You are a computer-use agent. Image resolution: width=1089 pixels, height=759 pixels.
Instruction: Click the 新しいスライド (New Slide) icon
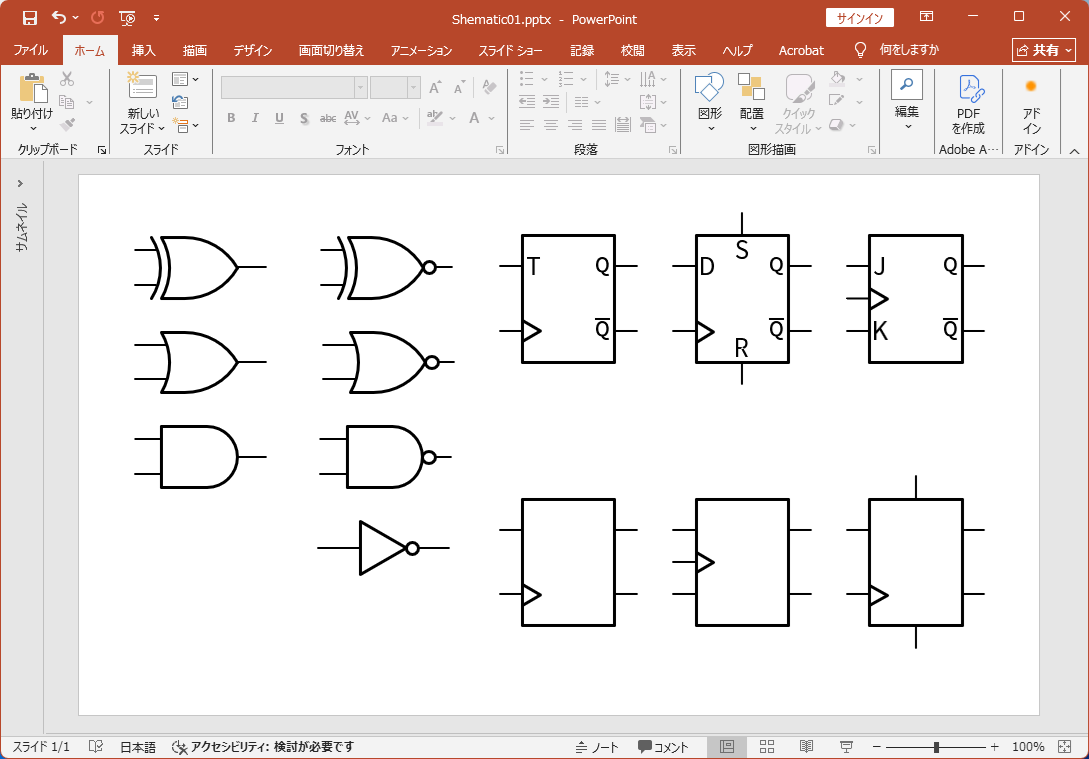(x=141, y=88)
